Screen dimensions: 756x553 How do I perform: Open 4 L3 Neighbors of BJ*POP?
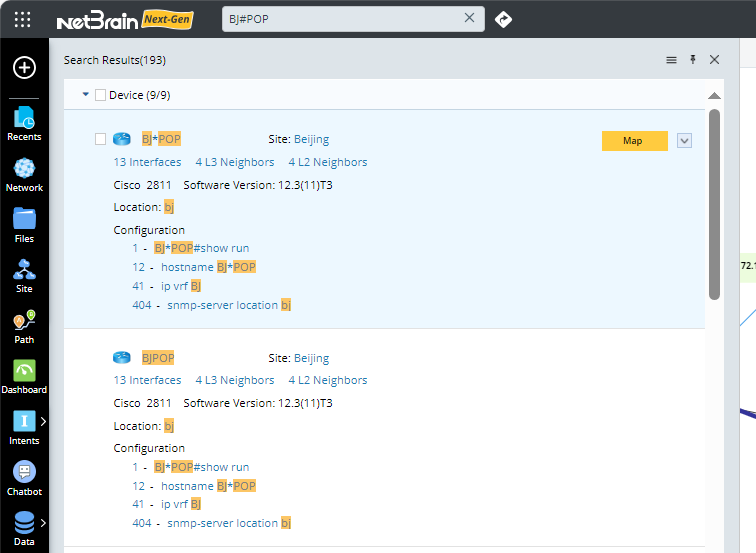[x=235, y=162]
